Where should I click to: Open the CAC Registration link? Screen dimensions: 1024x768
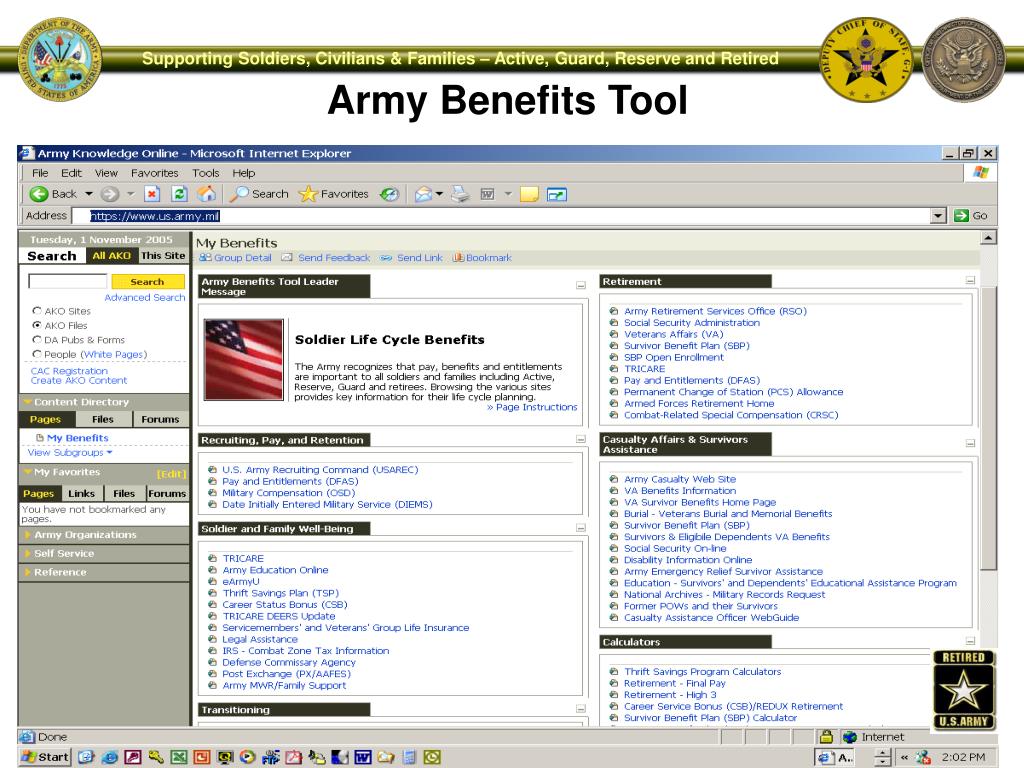click(x=69, y=371)
